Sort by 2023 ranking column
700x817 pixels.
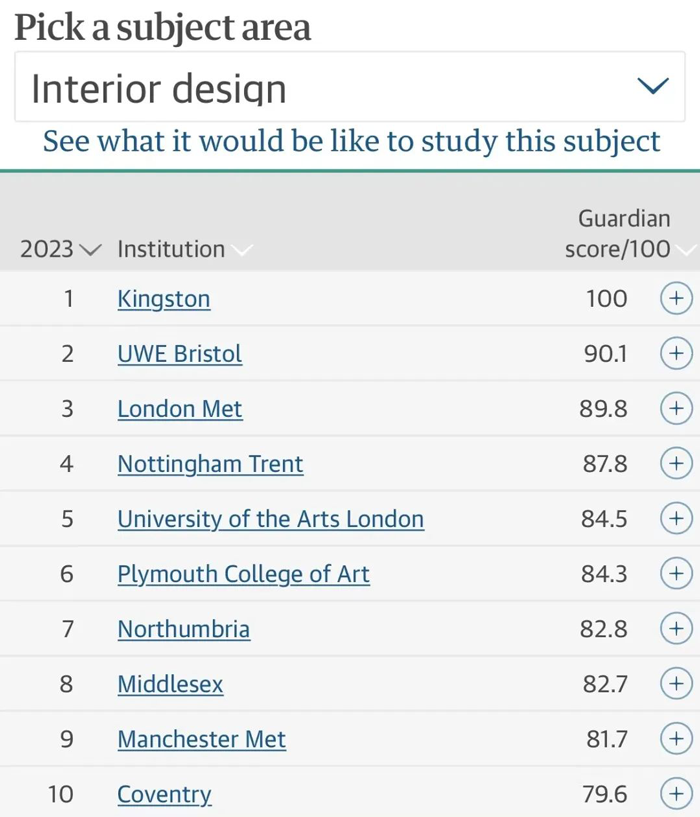(x=60, y=249)
